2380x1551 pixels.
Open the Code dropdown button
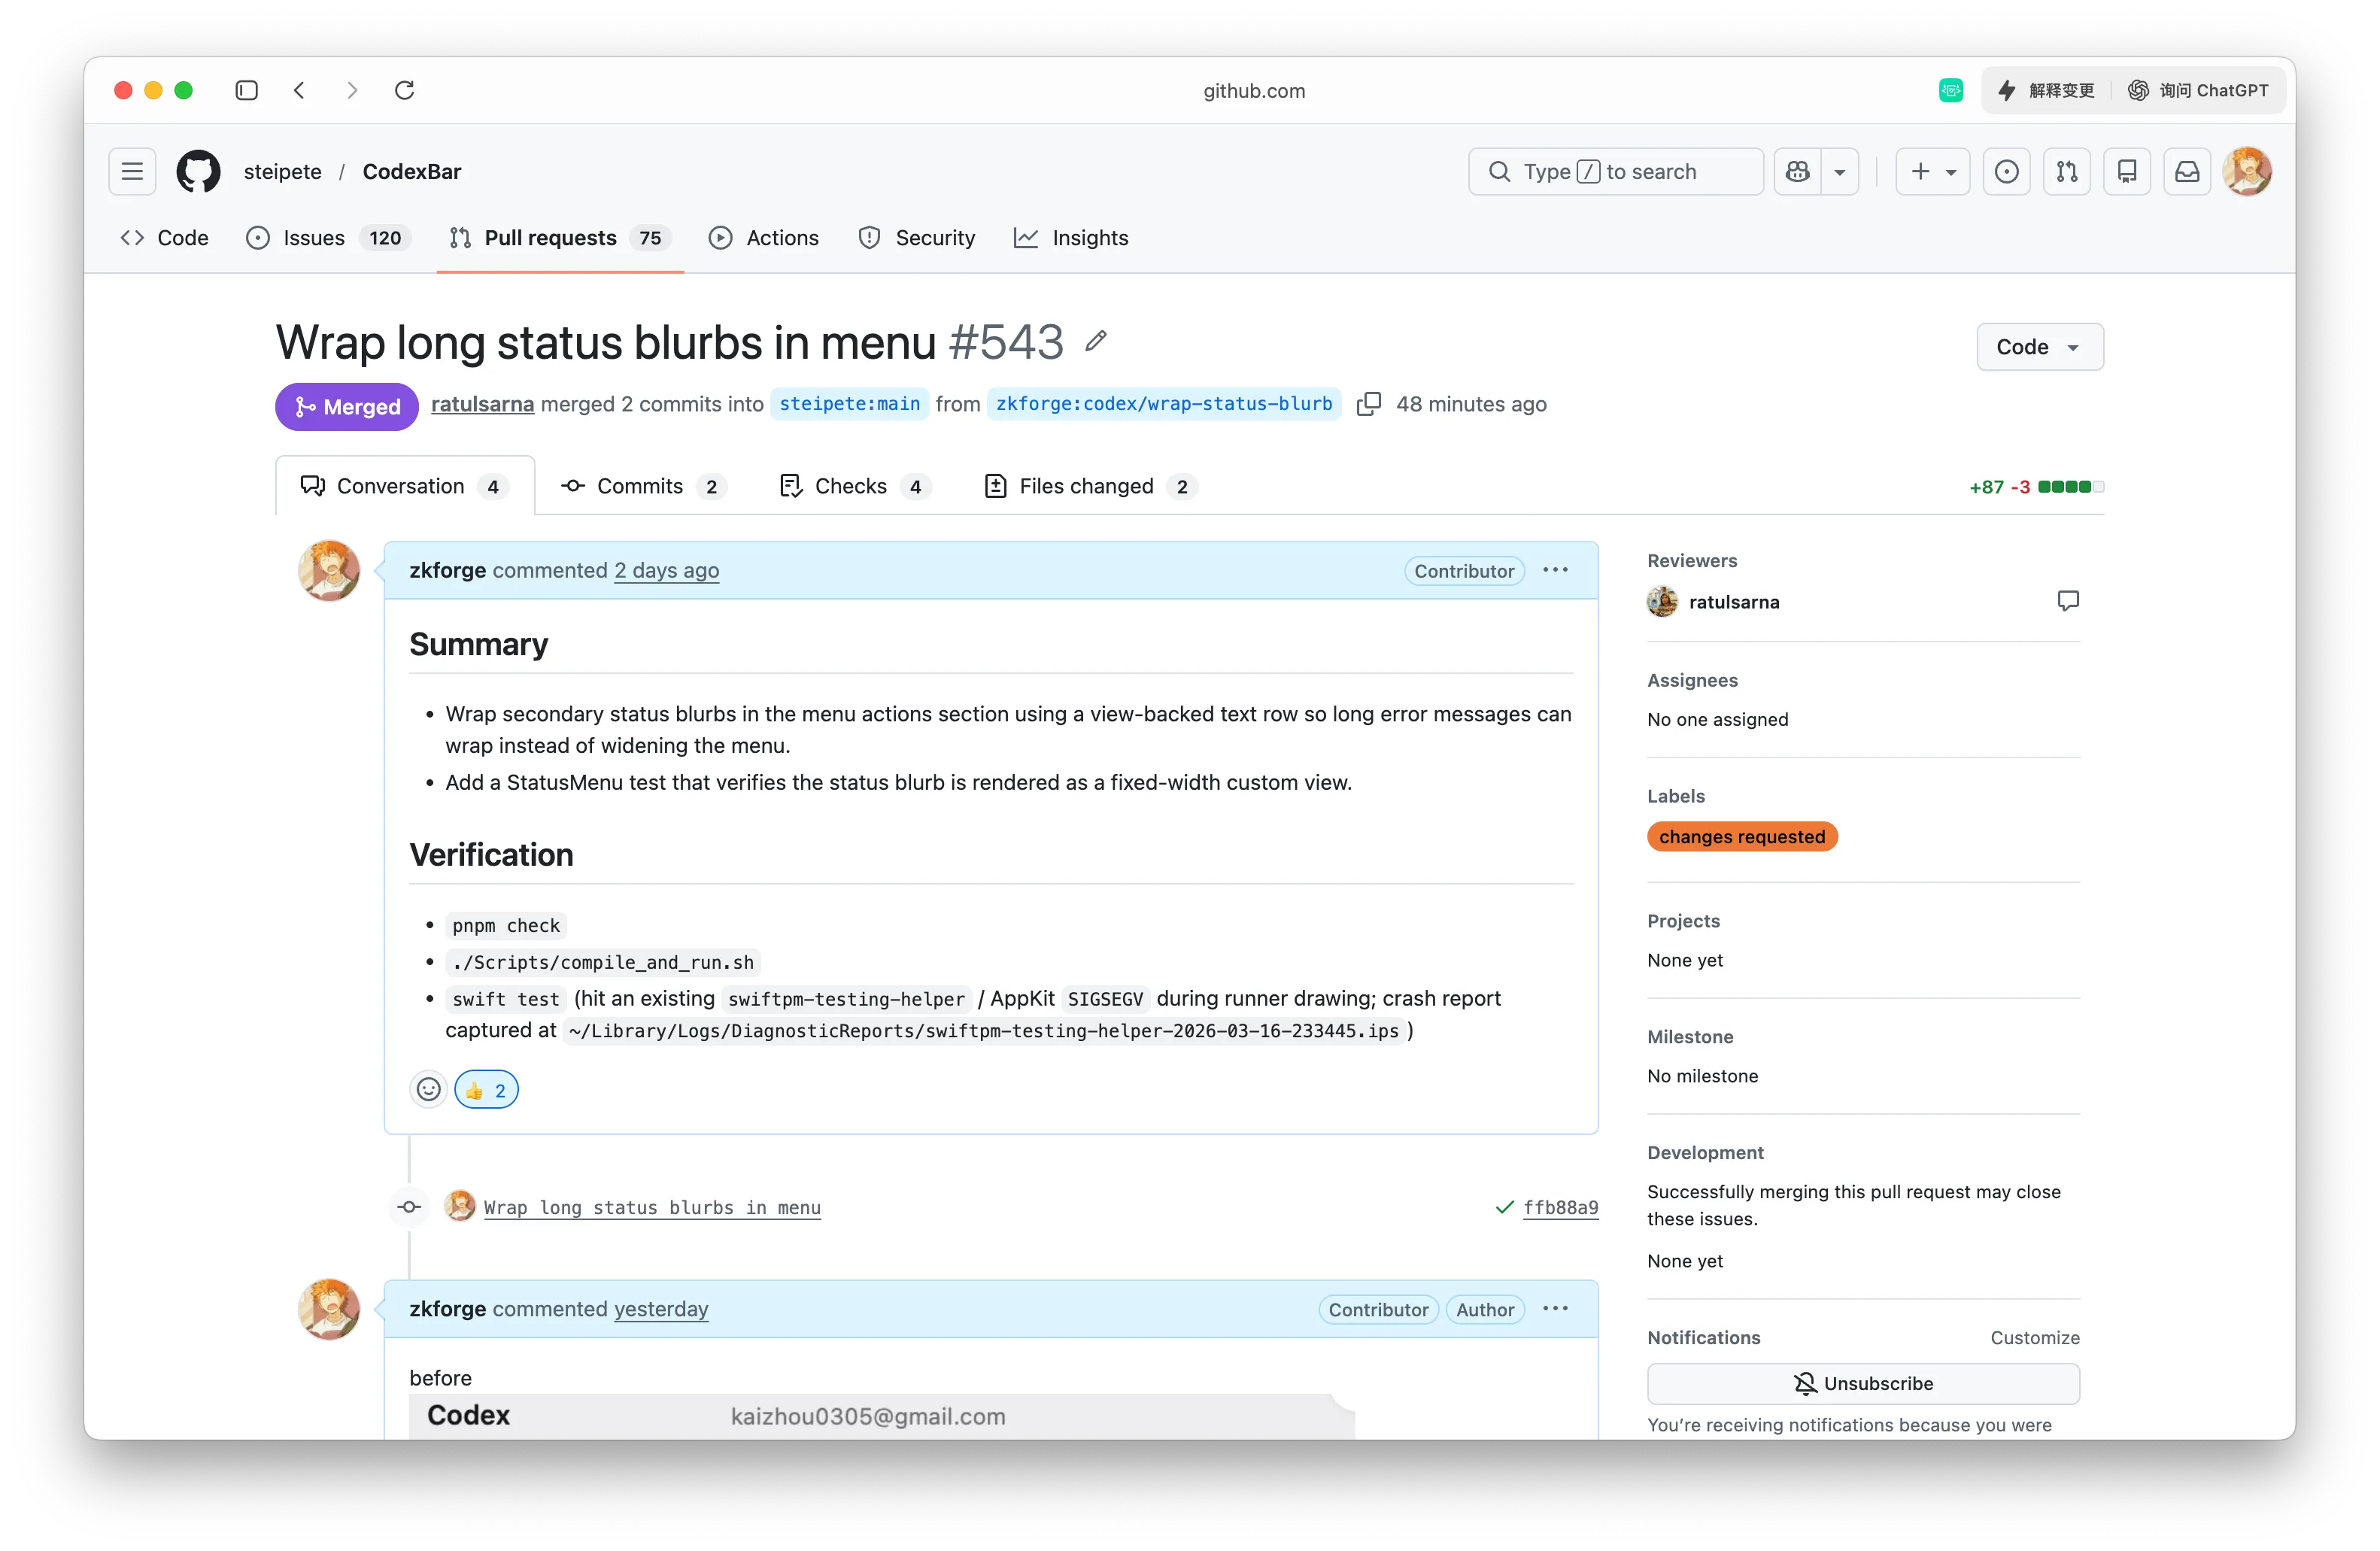point(2039,346)
